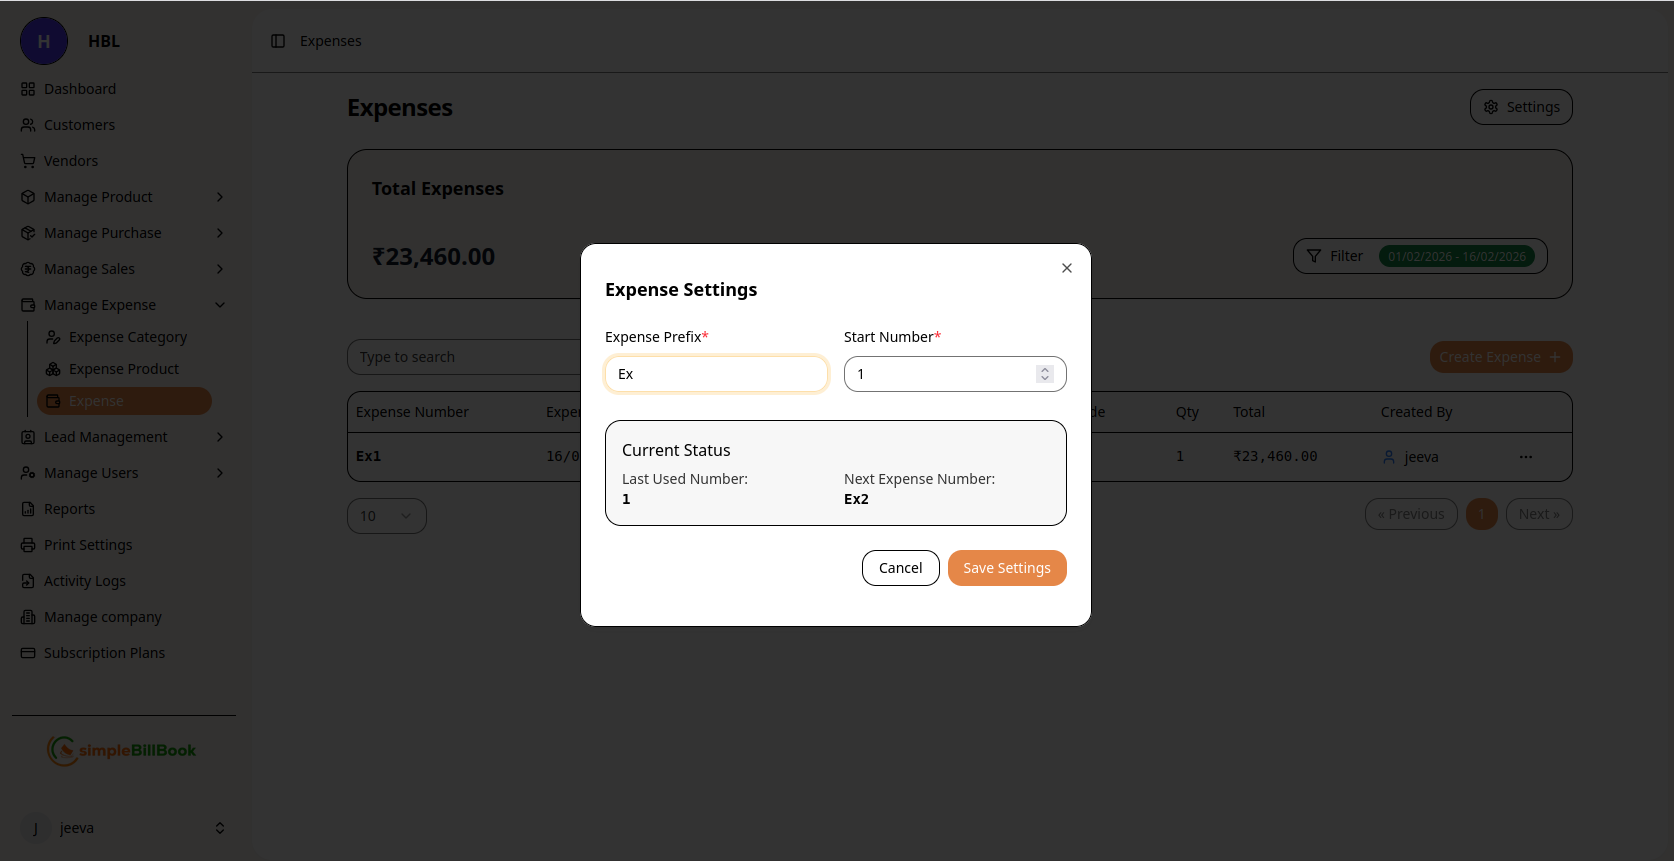Click the Save Settings button
This screenshot has width=1674, height=861.
point(1006,568)
